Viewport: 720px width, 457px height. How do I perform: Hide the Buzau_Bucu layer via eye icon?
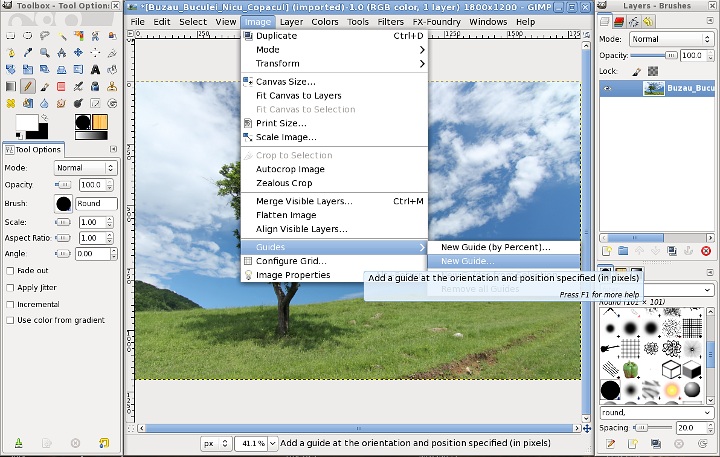(608, 89)
